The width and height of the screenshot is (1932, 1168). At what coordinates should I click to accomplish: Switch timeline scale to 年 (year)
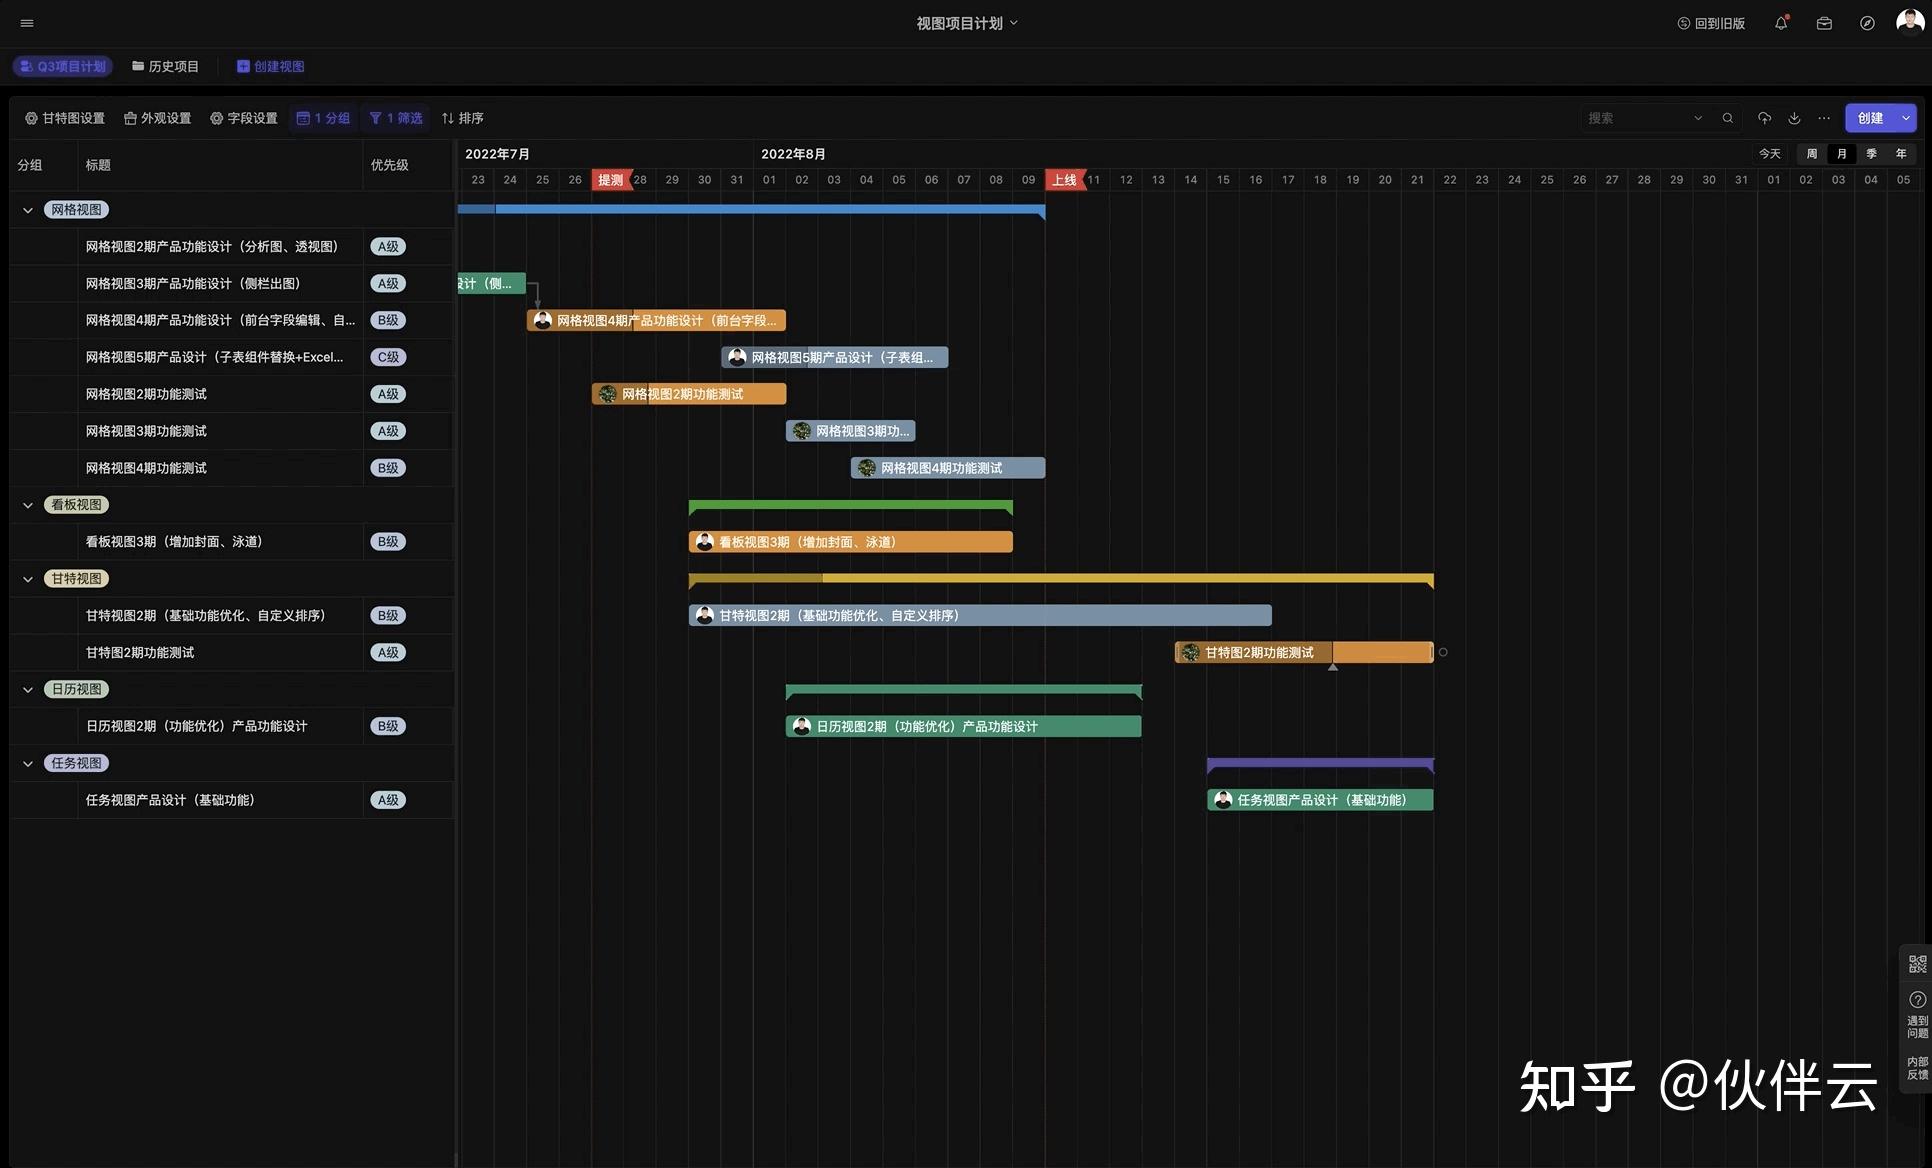[x=1901, y=154]
